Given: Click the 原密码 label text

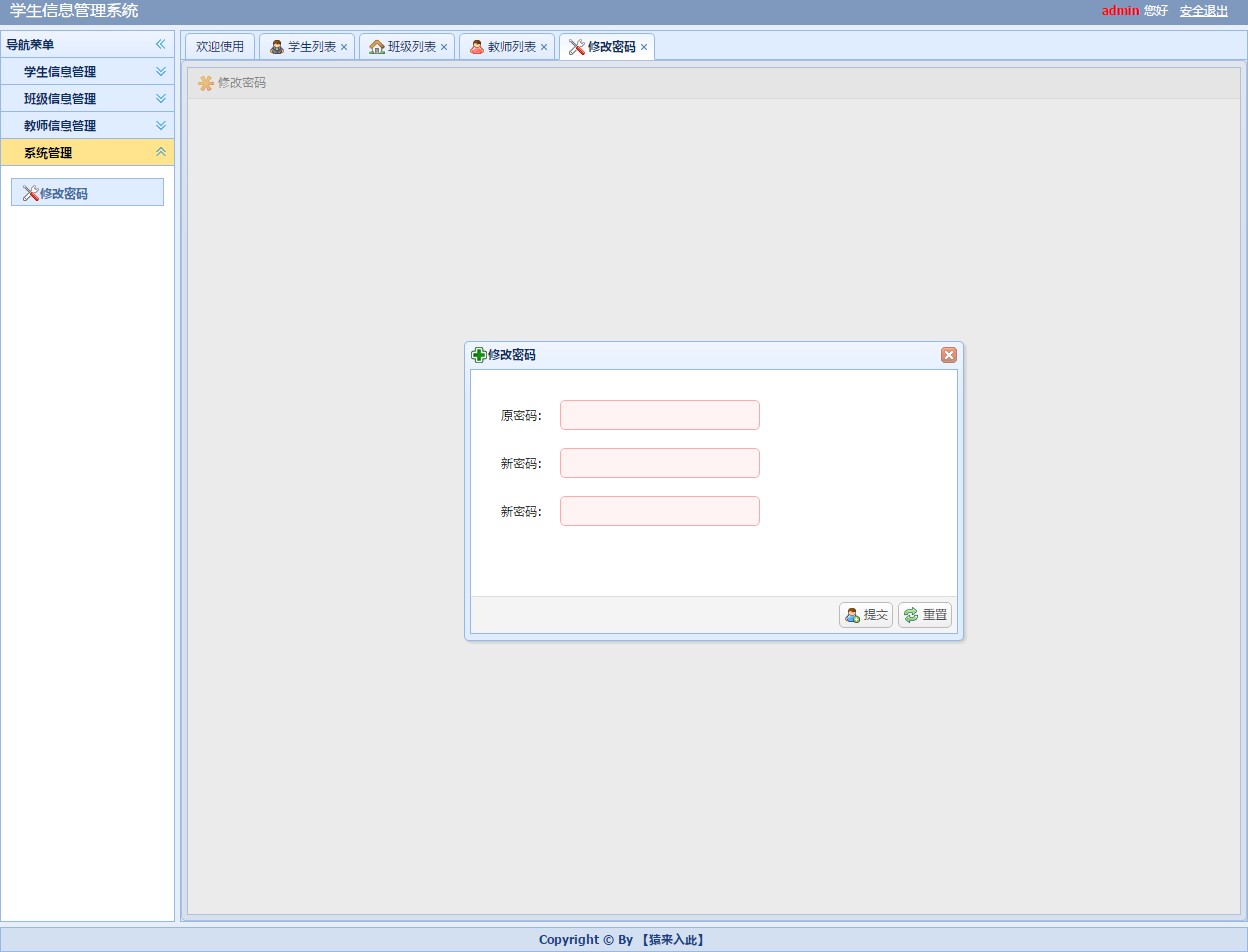Looking at the screenshot, I should pos(521,415).
